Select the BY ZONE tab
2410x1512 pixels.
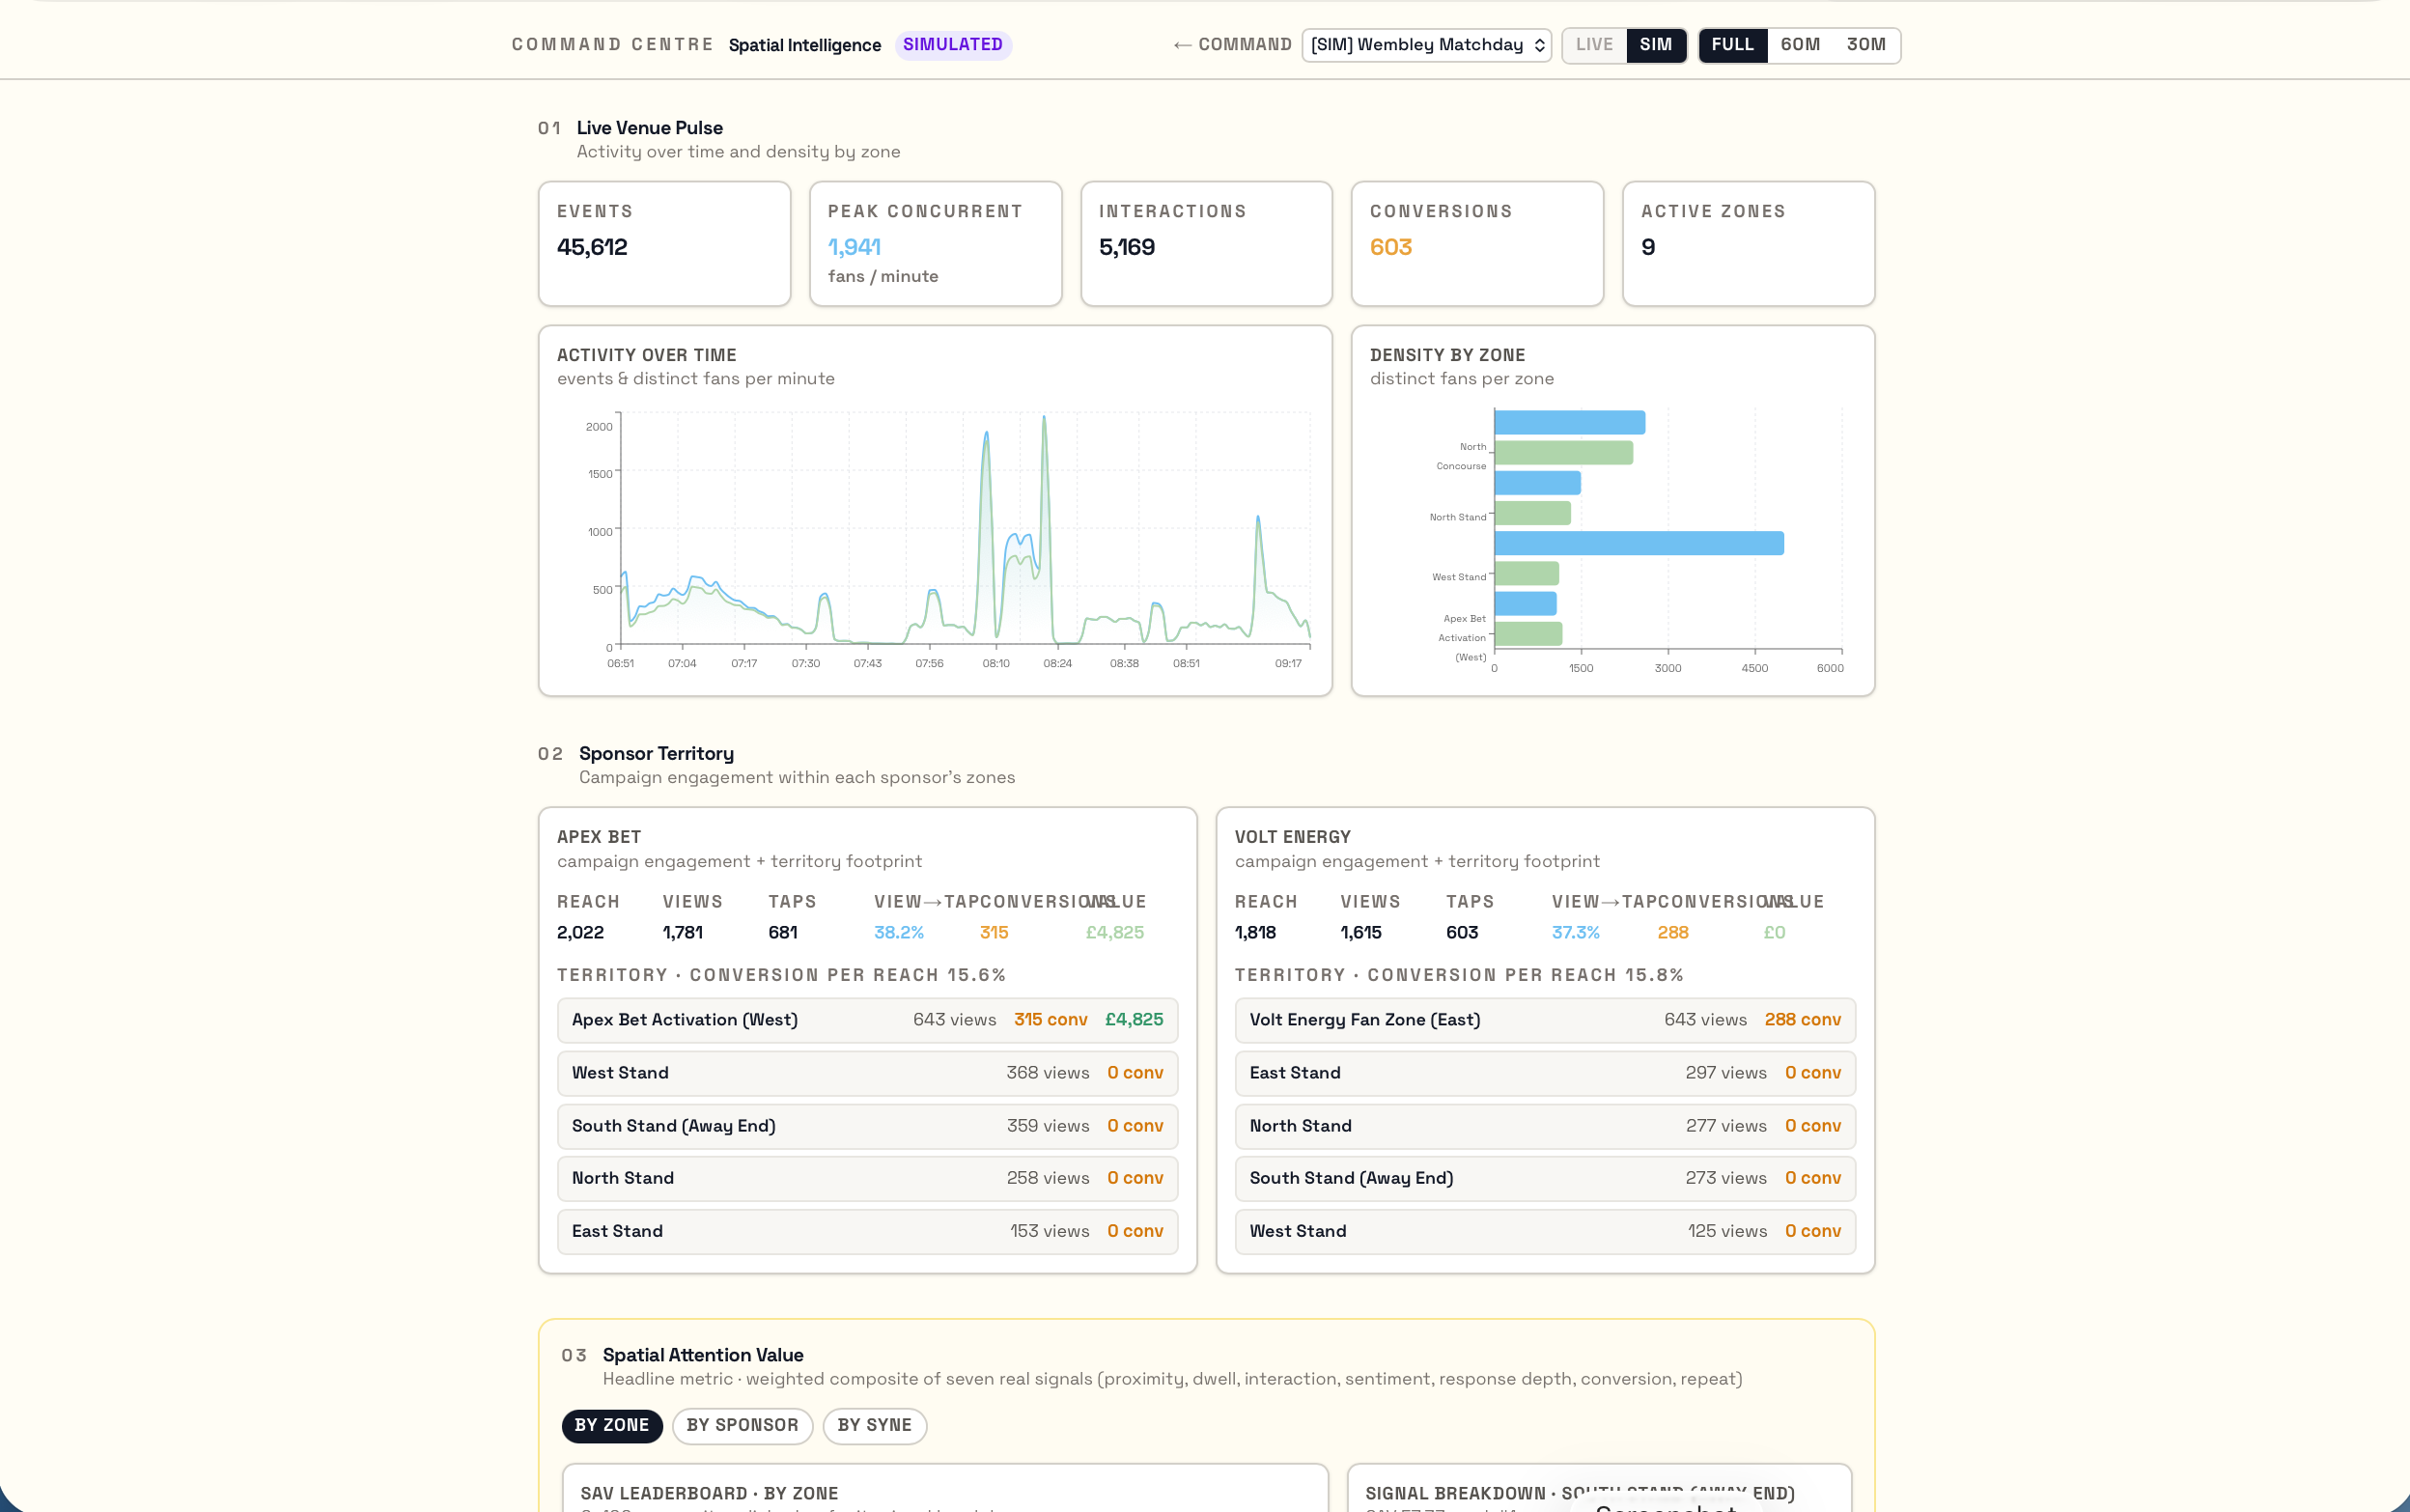[612, 1425]
